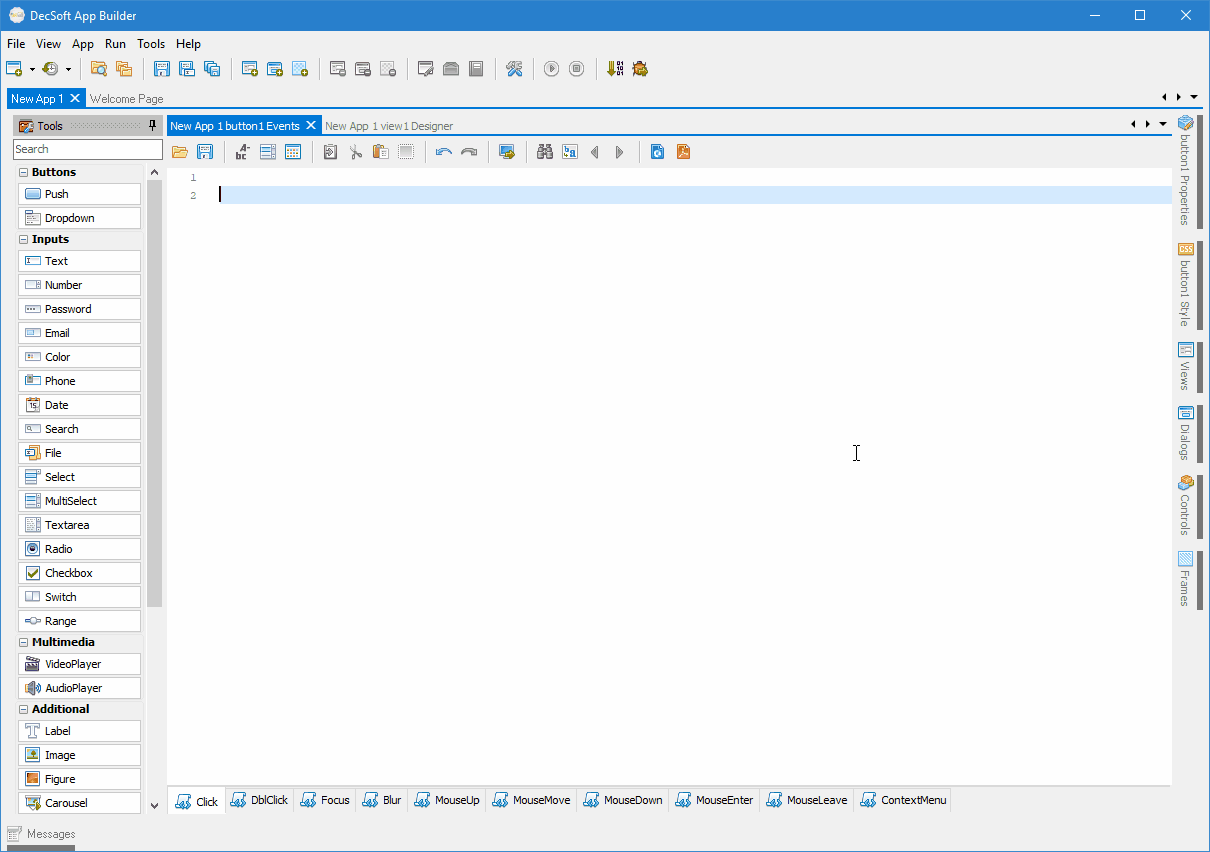The height and width of the screenshot is (852, 1210).
Task: Click the Paste clipboard icon
Action: [380, 152]
